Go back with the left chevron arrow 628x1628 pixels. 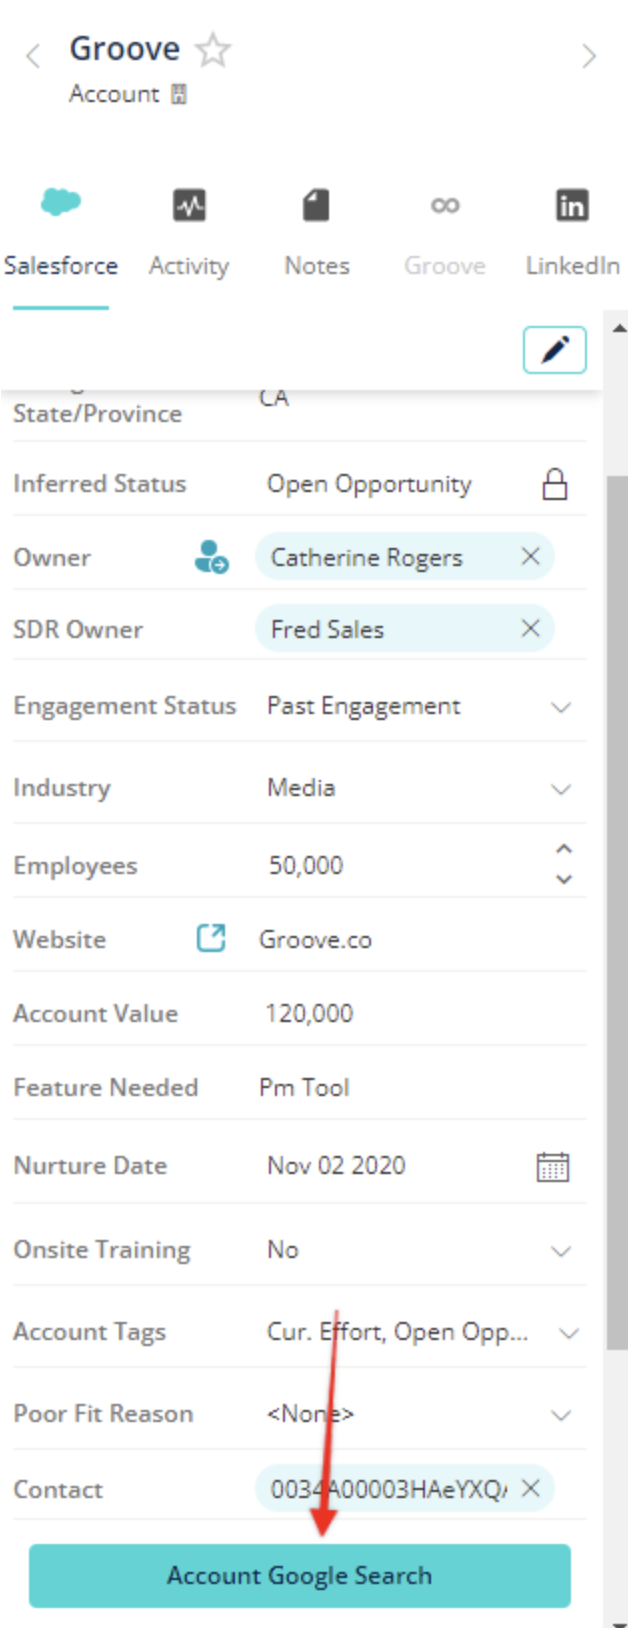coord(33,56)
